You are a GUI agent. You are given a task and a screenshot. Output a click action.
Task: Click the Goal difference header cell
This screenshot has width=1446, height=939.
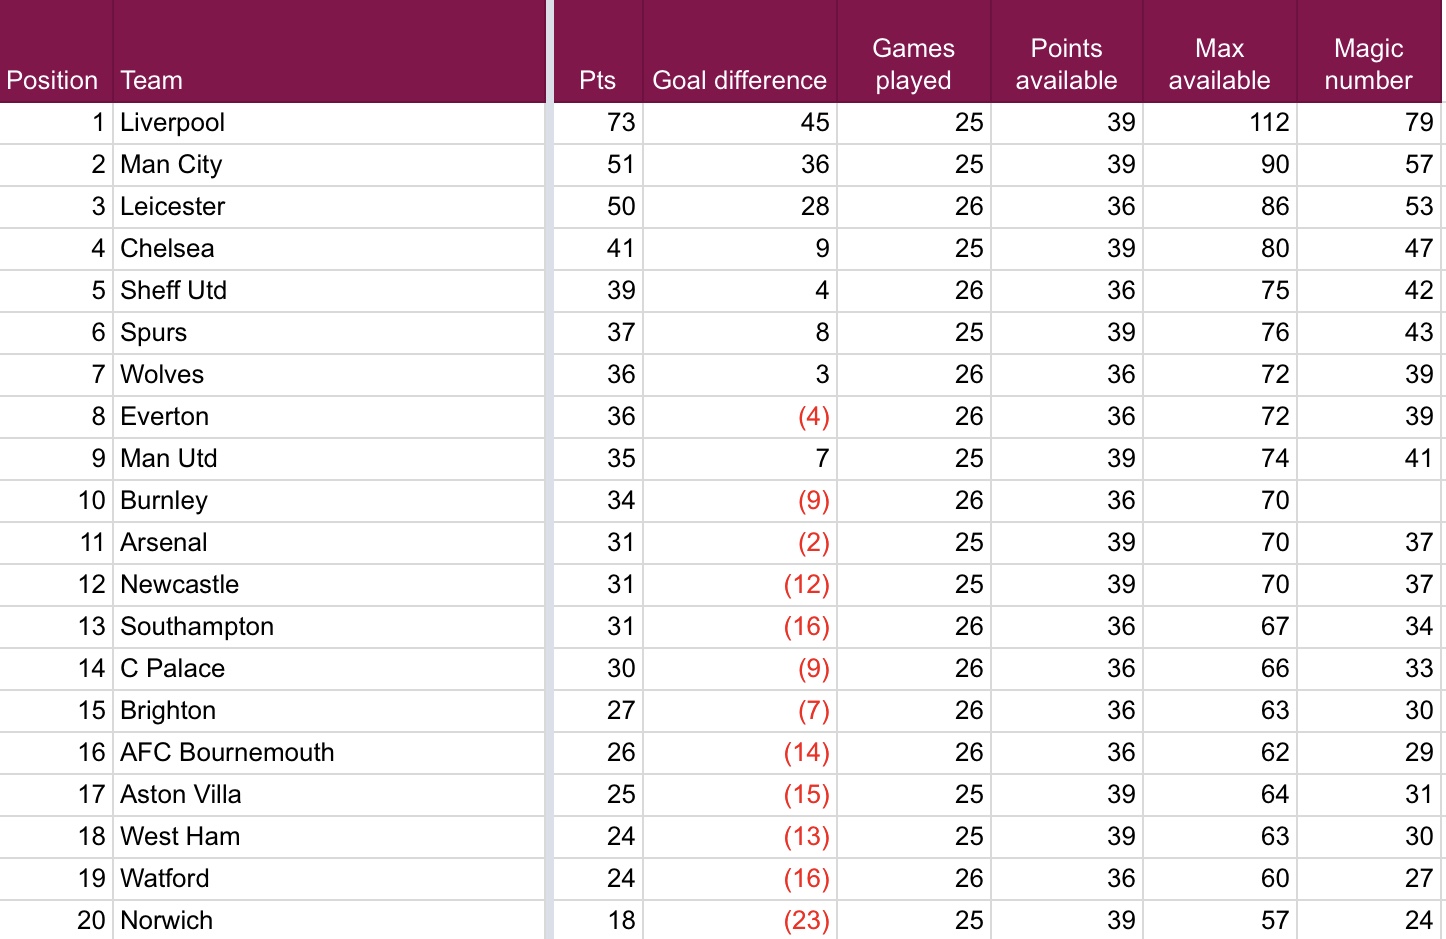tap(739, 51)
